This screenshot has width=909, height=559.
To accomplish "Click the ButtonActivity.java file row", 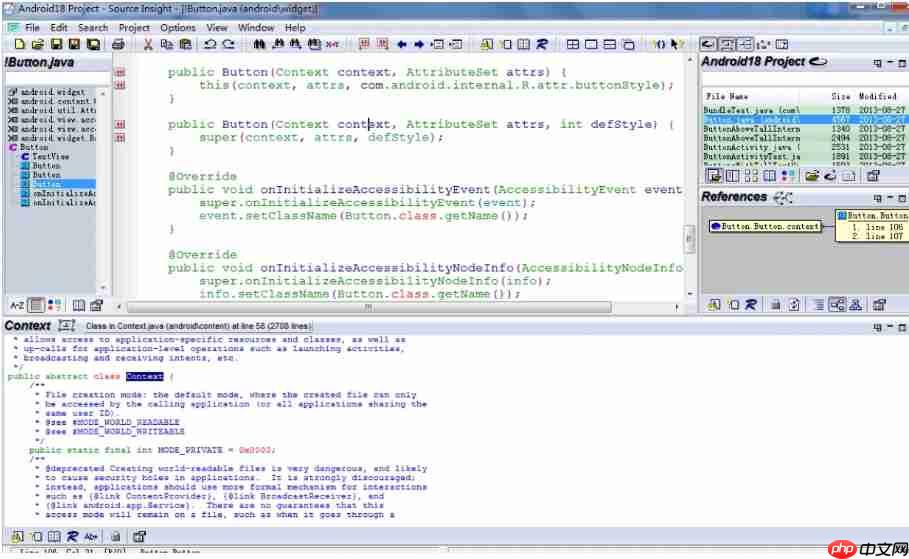I will (804, 147).
